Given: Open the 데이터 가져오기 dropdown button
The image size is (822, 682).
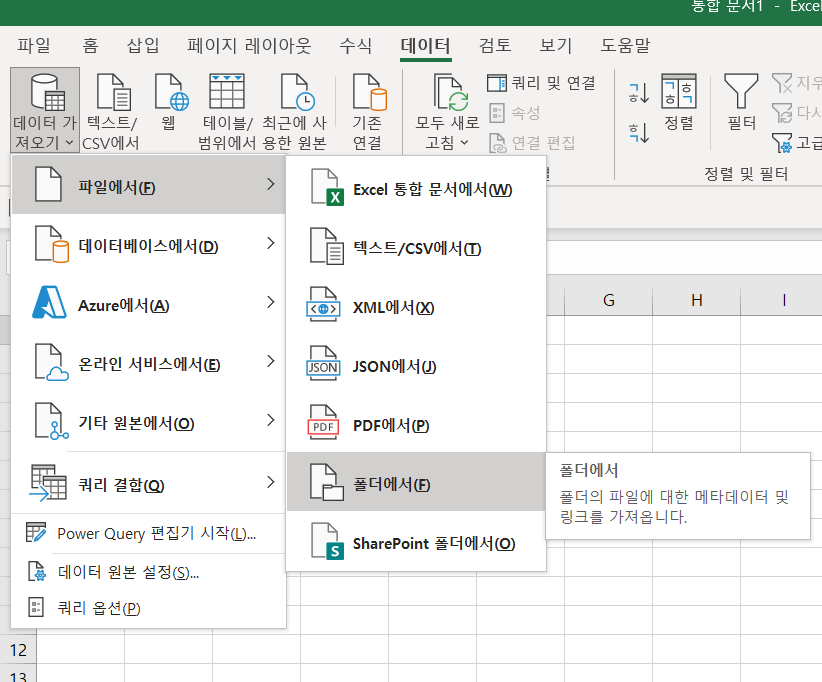Looking at the screenshot, I should click(45, 110).
